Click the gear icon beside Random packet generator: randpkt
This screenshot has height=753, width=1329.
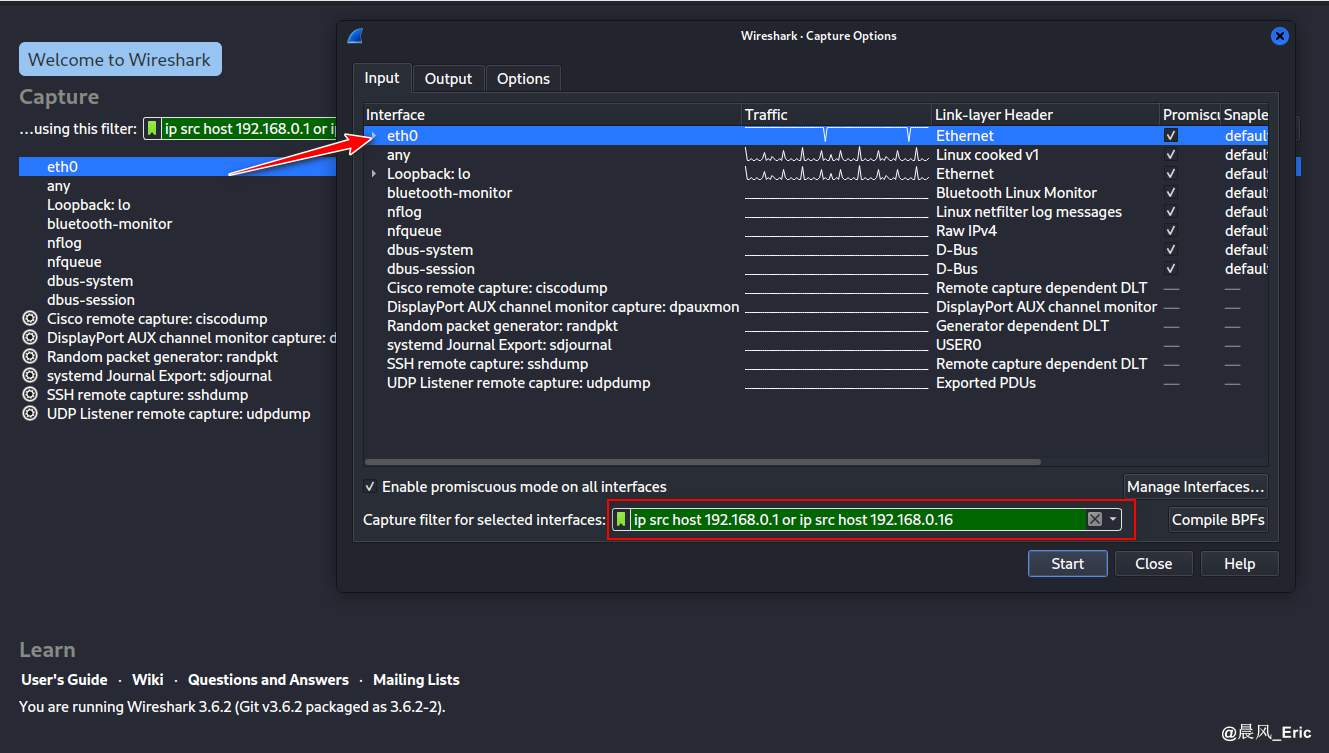pos(28,357)
